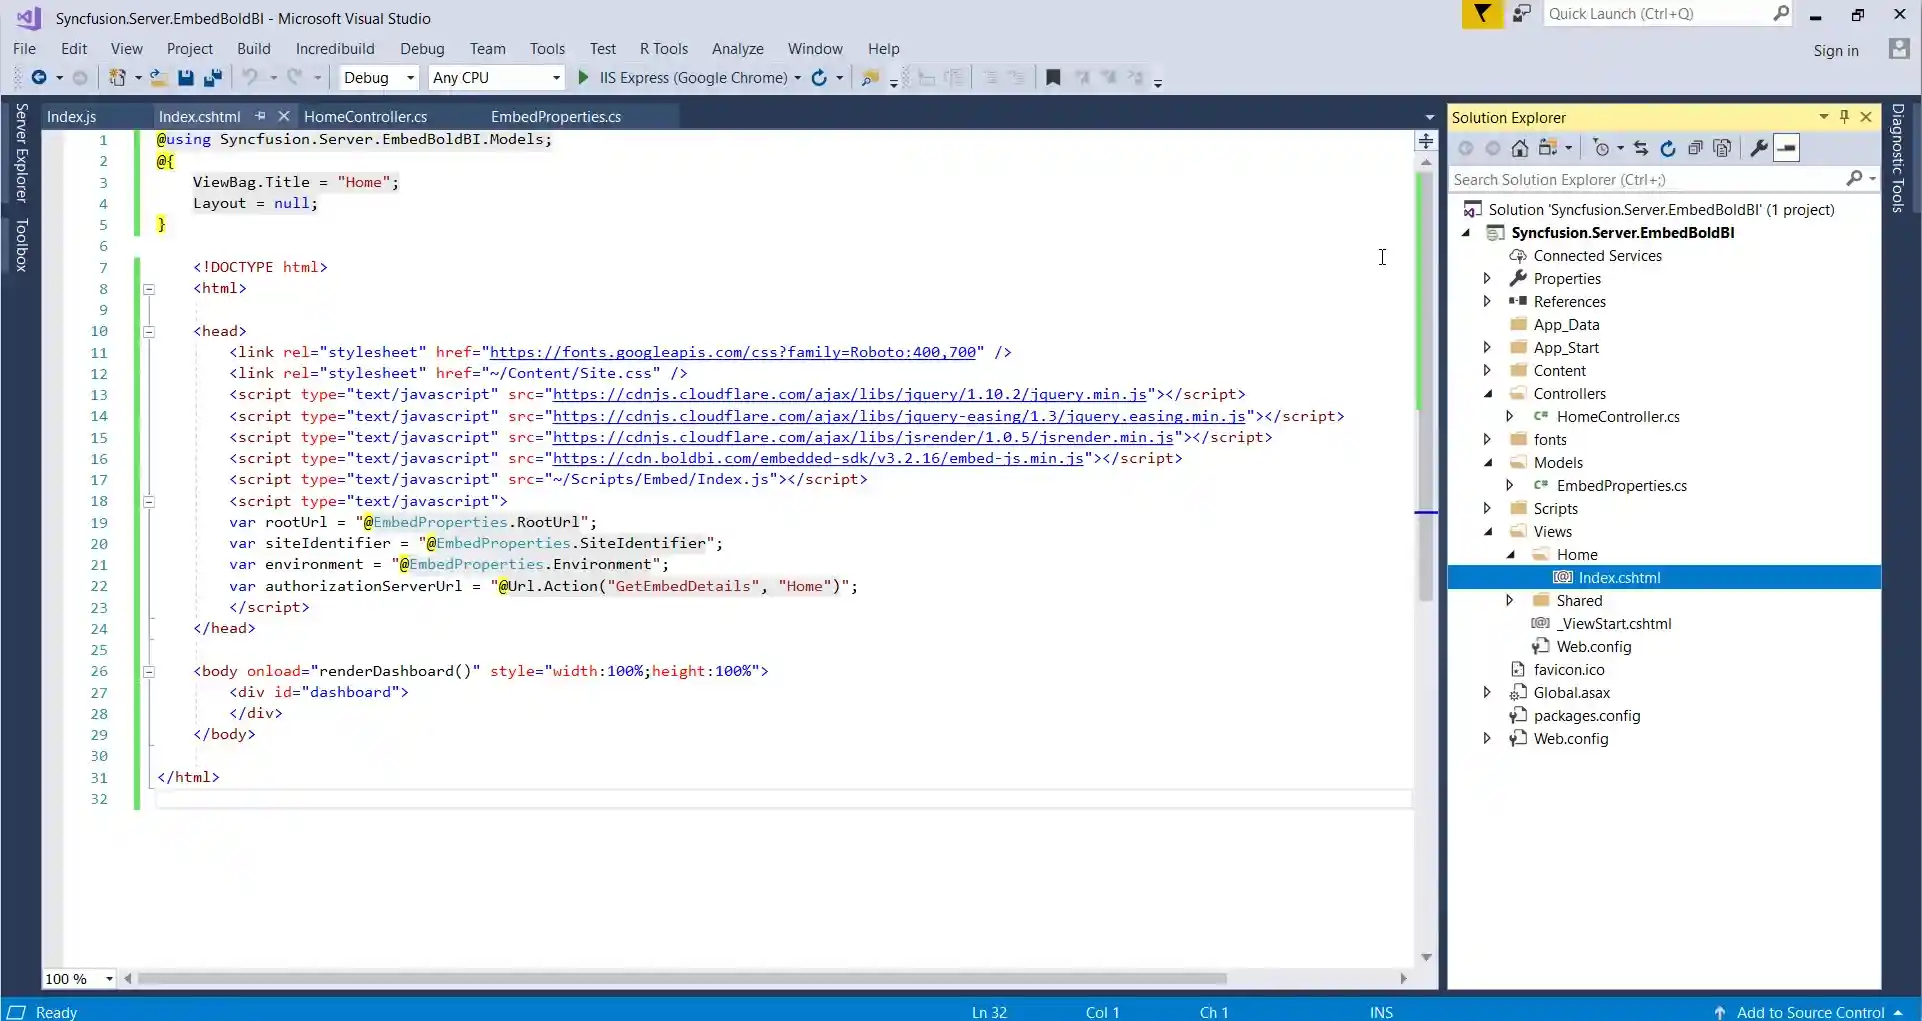Open Properties wrench icon in Solution Explorer

click(x=1758, y=149)
